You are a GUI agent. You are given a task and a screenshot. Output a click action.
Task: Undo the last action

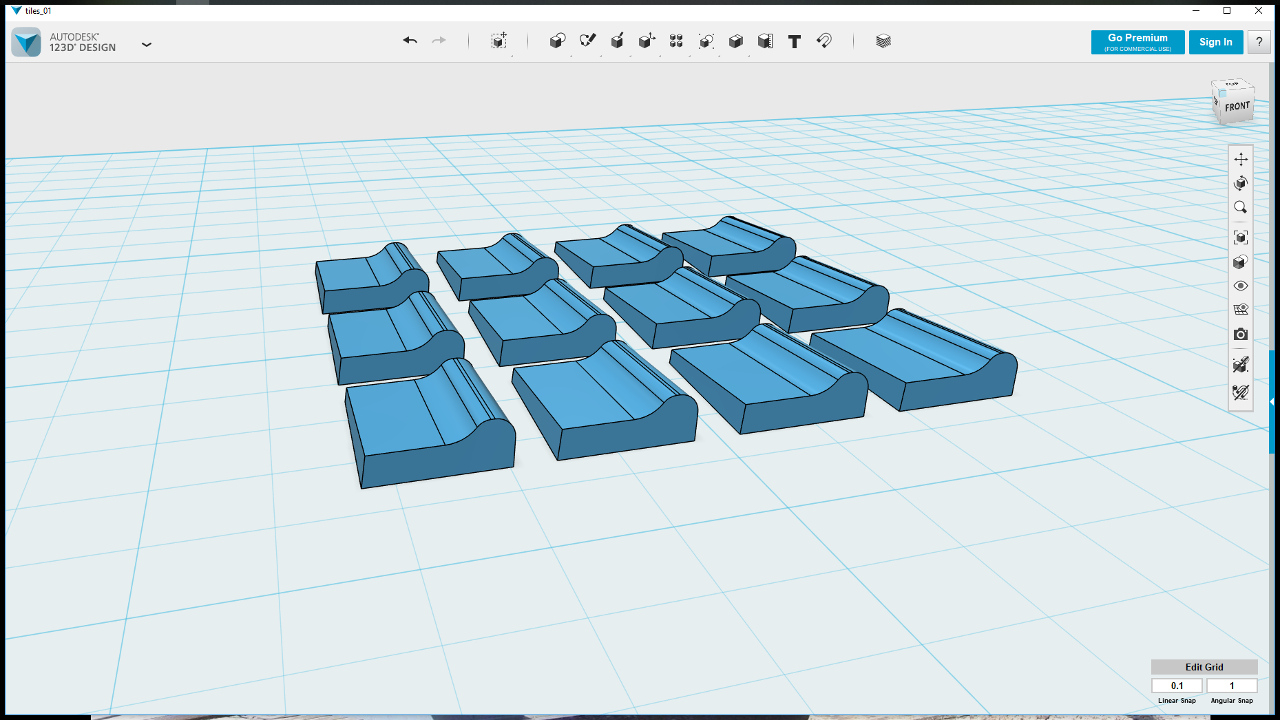410,41
